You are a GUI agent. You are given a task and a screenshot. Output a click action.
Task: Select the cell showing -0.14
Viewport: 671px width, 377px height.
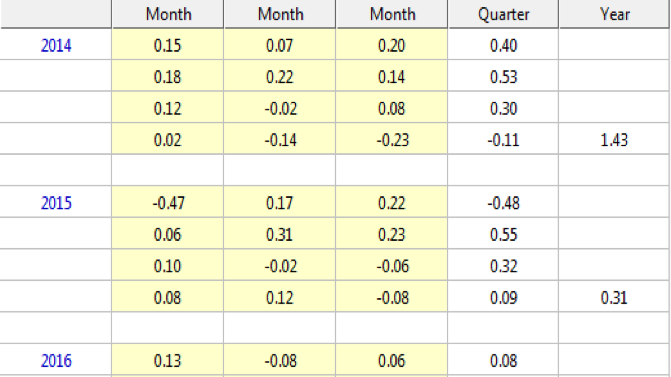(x=280, y=140)
